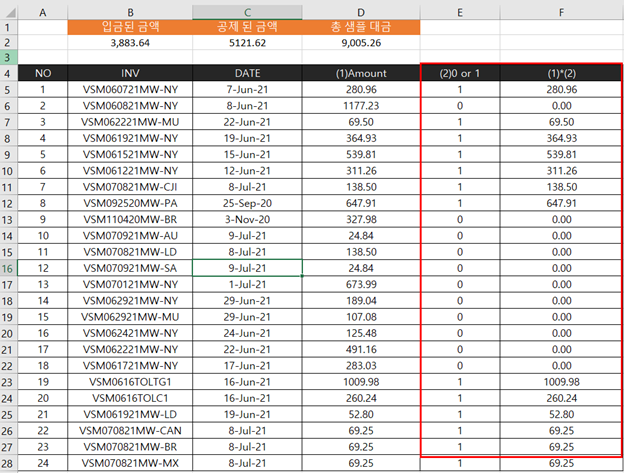Select invoice VSM070821MW-CJI cell
Viewport: 624px width, 473px height.
point(130,187)
